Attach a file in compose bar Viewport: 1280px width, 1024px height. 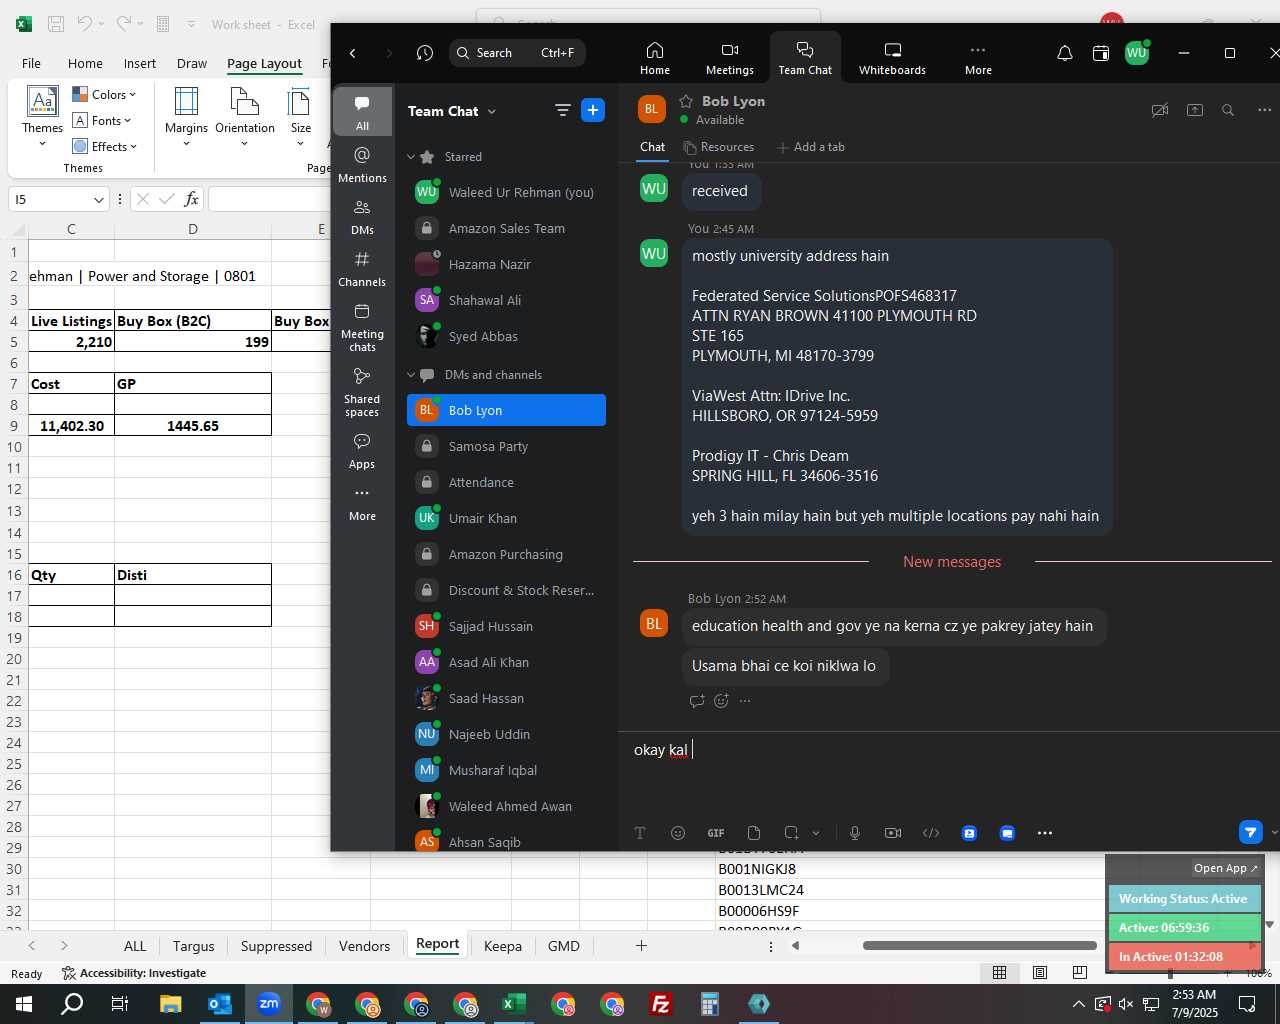[754, 833]
